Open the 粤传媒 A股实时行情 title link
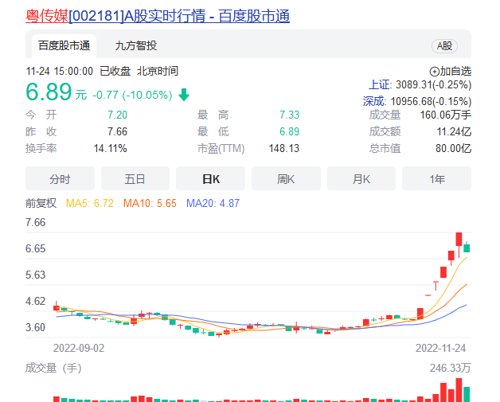The width and height of the screenshot is (500, 402). [158, 16]
